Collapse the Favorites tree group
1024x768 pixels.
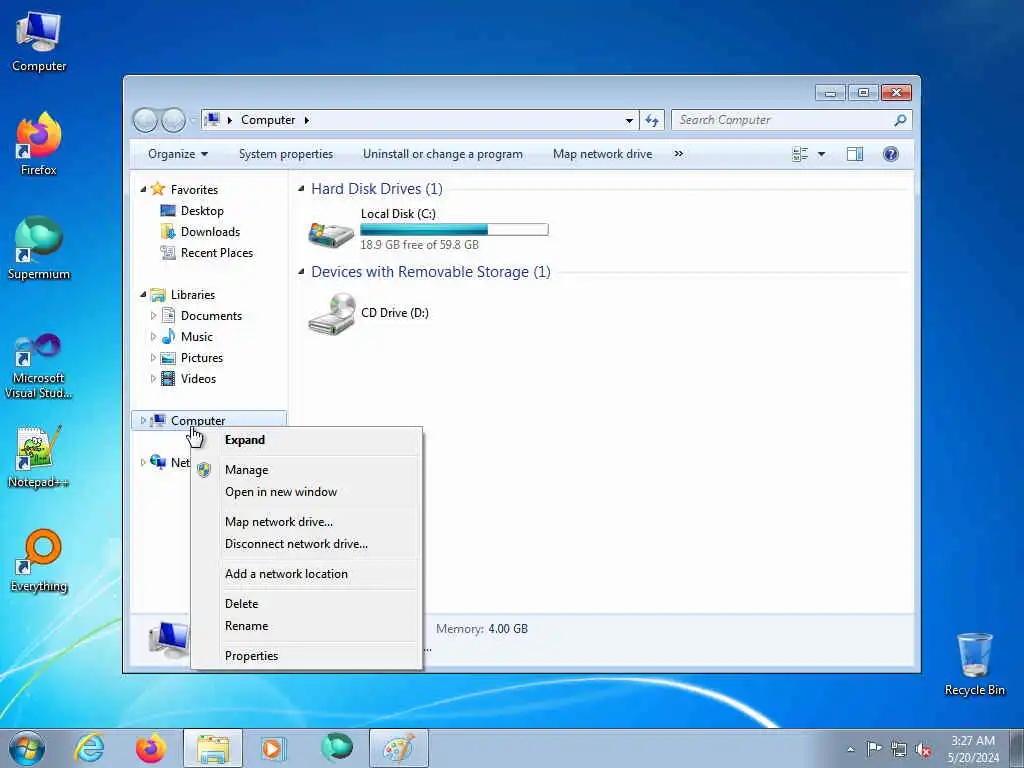(143, 189)
